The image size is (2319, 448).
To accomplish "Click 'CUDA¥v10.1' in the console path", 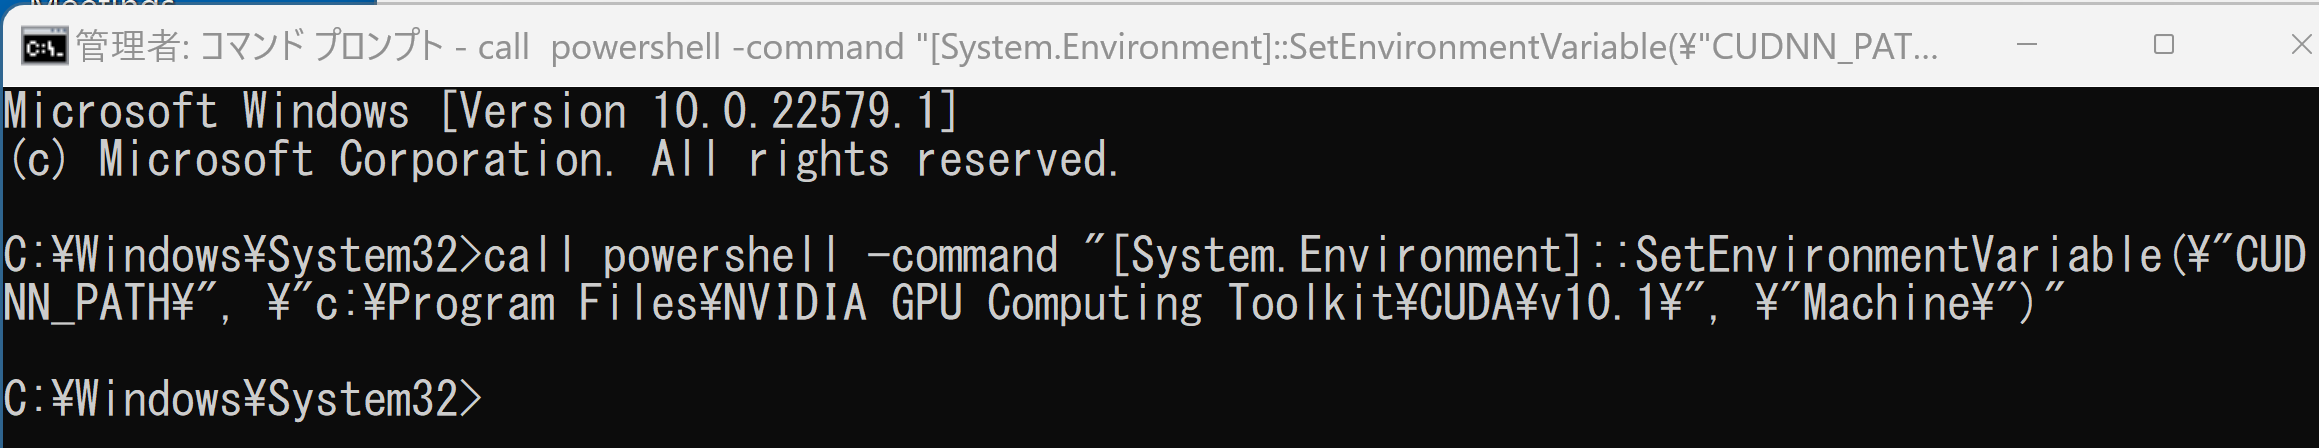I will [x=1539, y=304].
